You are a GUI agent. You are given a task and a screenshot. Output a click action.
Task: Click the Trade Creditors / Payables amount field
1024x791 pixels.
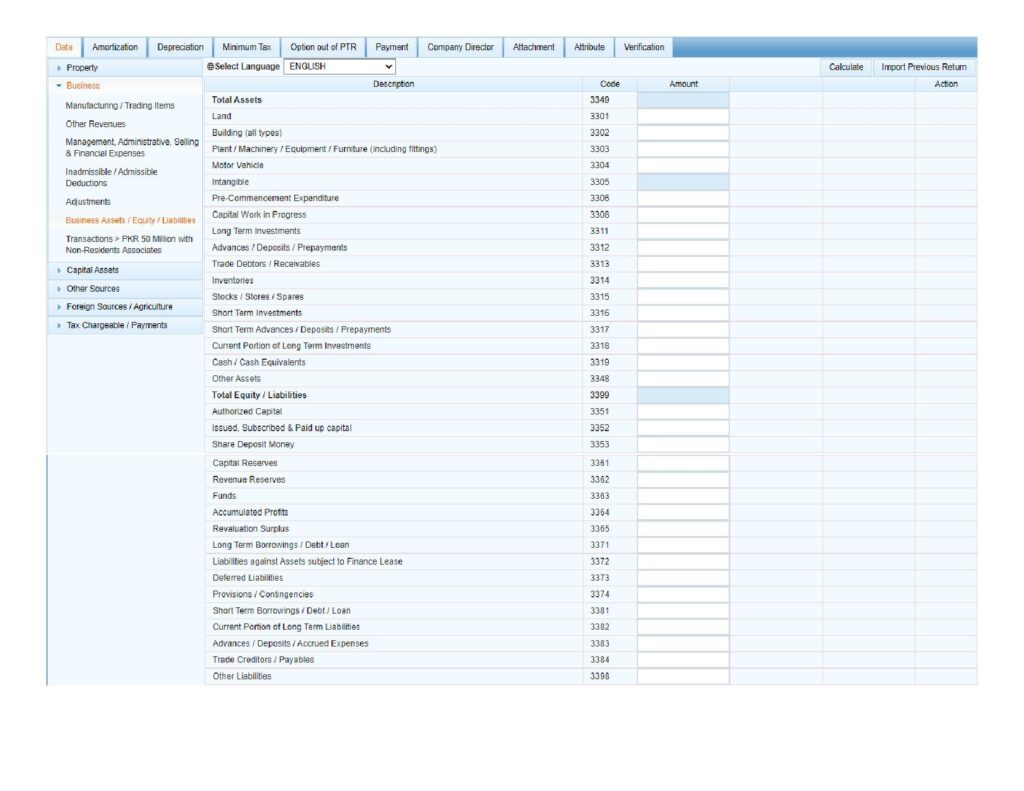click(683, 660)
